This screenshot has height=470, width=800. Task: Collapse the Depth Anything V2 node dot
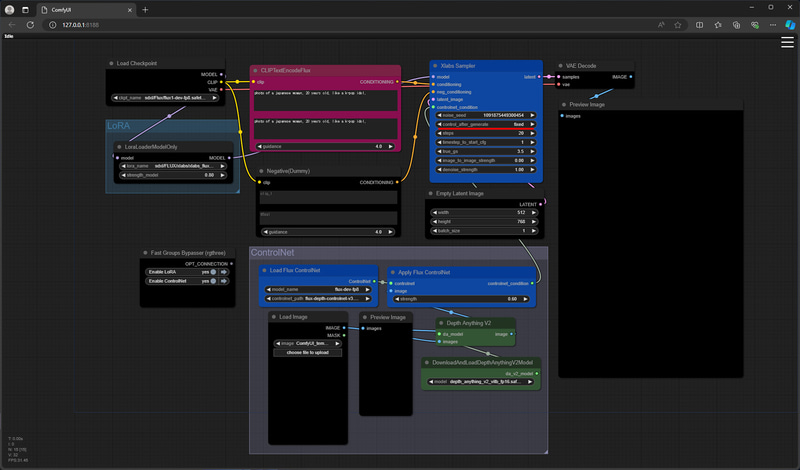(x=441, y=323)
